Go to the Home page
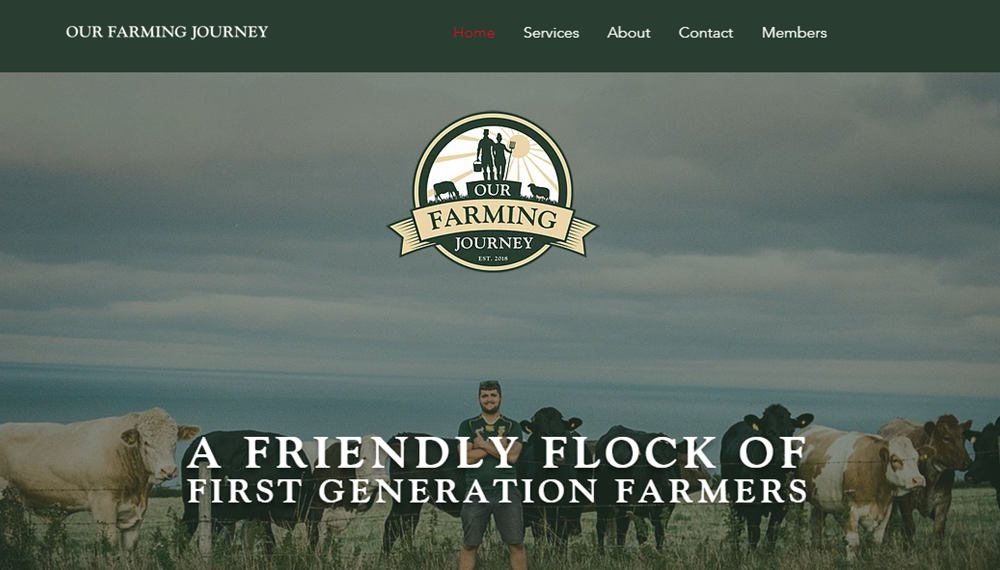1000x570 pixels. 474,33
